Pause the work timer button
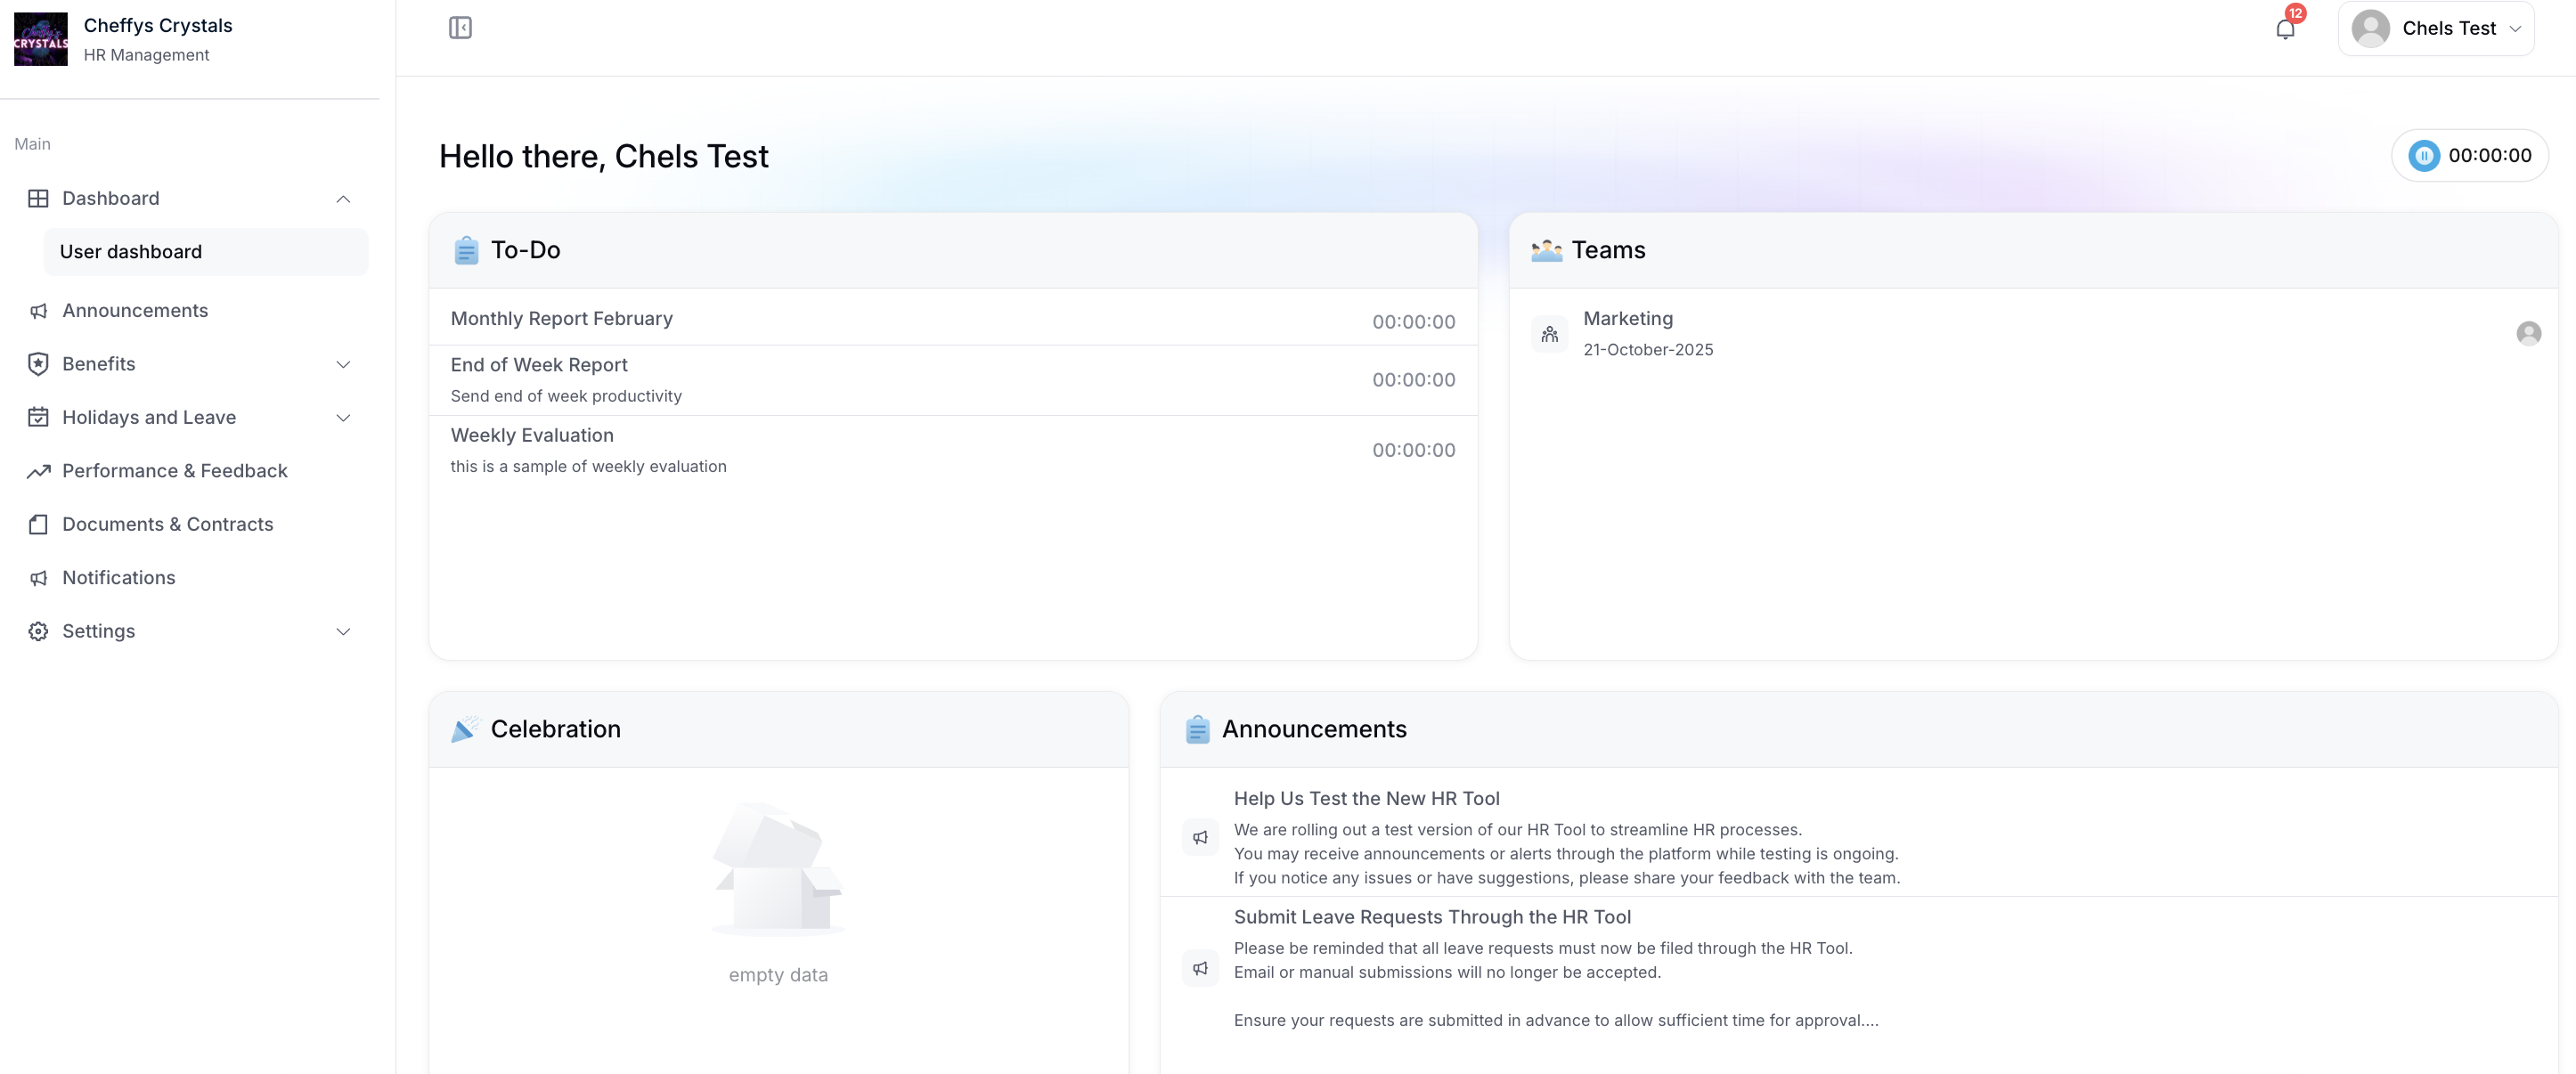 [x=2424, y=156]
